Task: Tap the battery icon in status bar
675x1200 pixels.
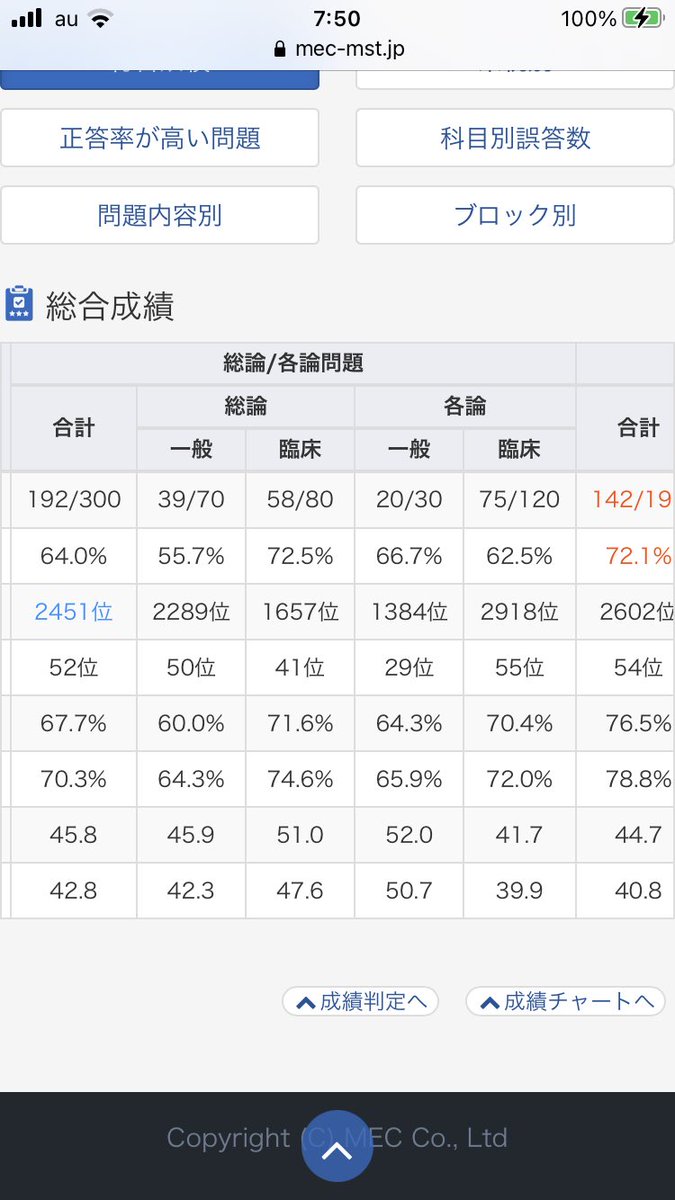Action: 641,18
